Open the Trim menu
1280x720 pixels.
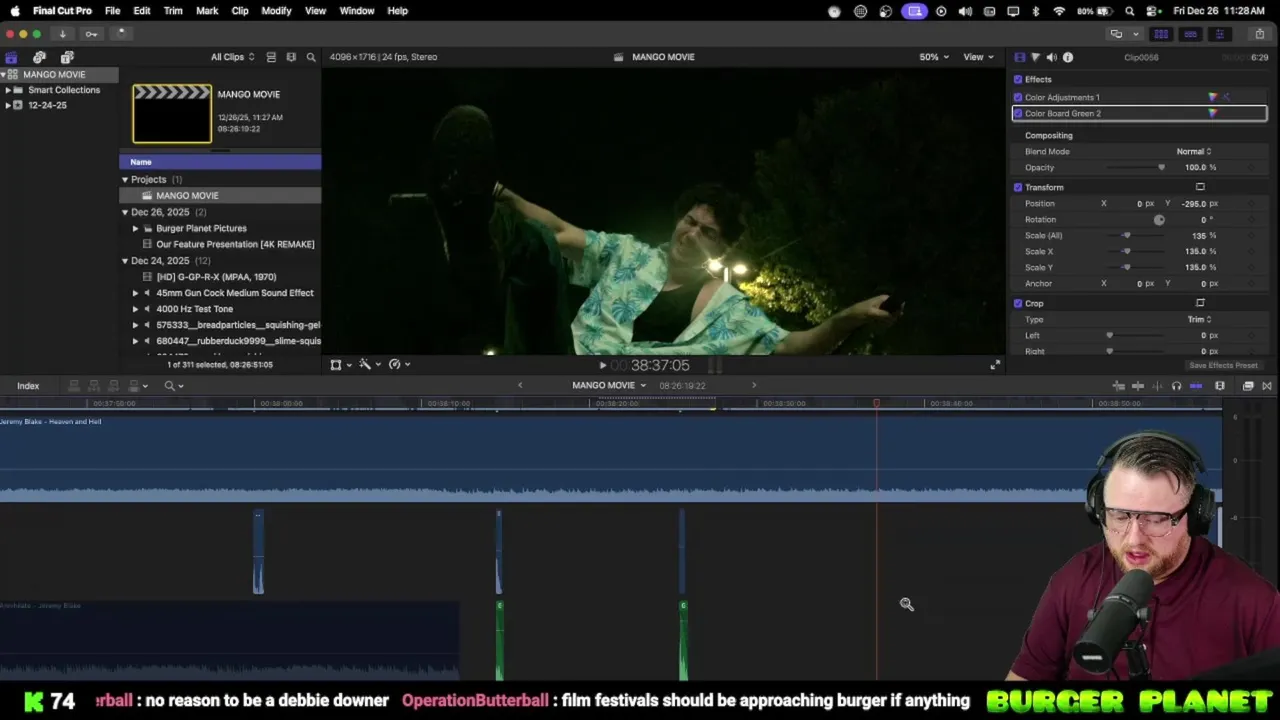[173, 11]
